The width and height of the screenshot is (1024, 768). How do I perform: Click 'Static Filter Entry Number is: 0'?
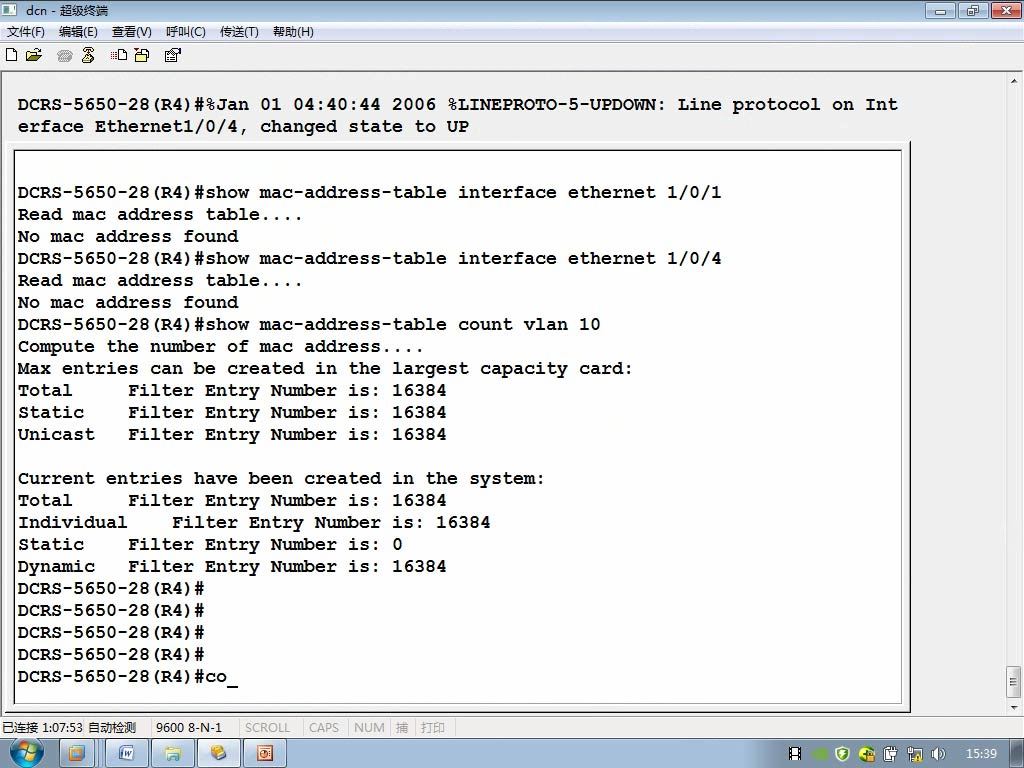point(210,545)
